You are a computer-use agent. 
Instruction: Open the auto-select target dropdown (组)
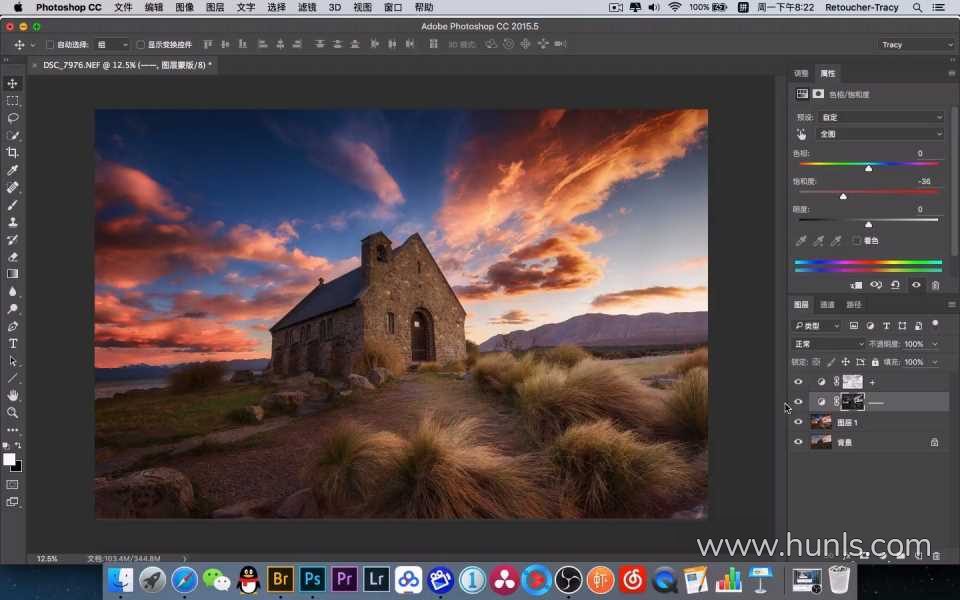pos(112,45)
